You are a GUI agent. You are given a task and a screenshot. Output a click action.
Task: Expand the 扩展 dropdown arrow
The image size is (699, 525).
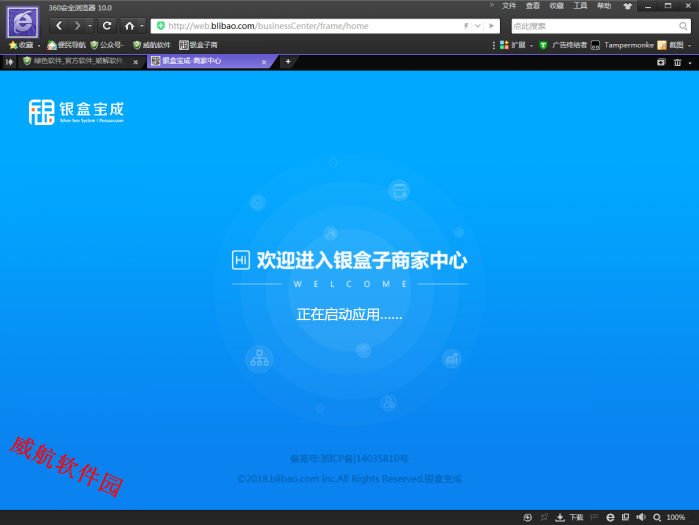(531, 45)
